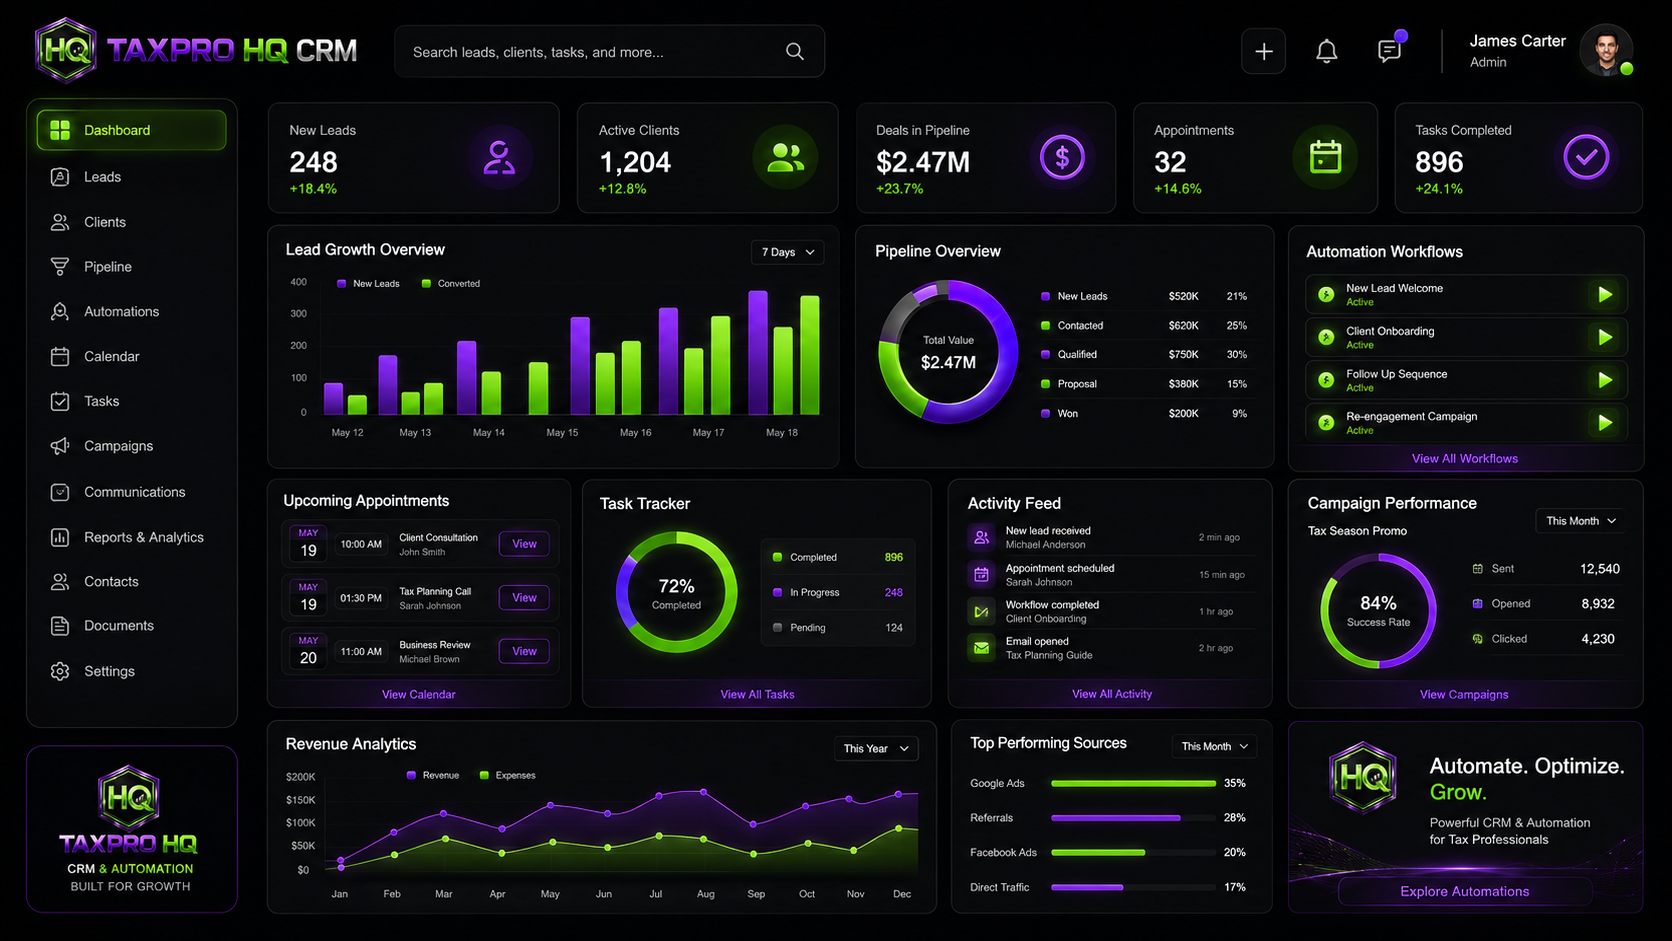Click the Tasks Completed checkmark icon
Viewport: 1672px width, 941px height.
pyautogui.click(x=1586, y=157)
